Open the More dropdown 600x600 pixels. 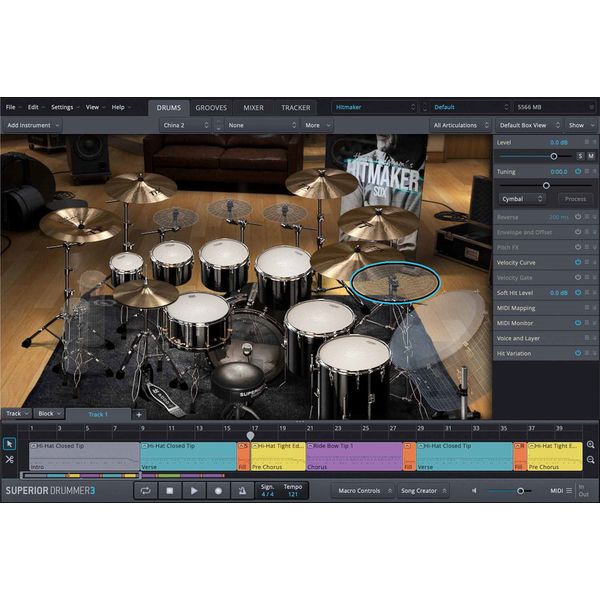317,125
